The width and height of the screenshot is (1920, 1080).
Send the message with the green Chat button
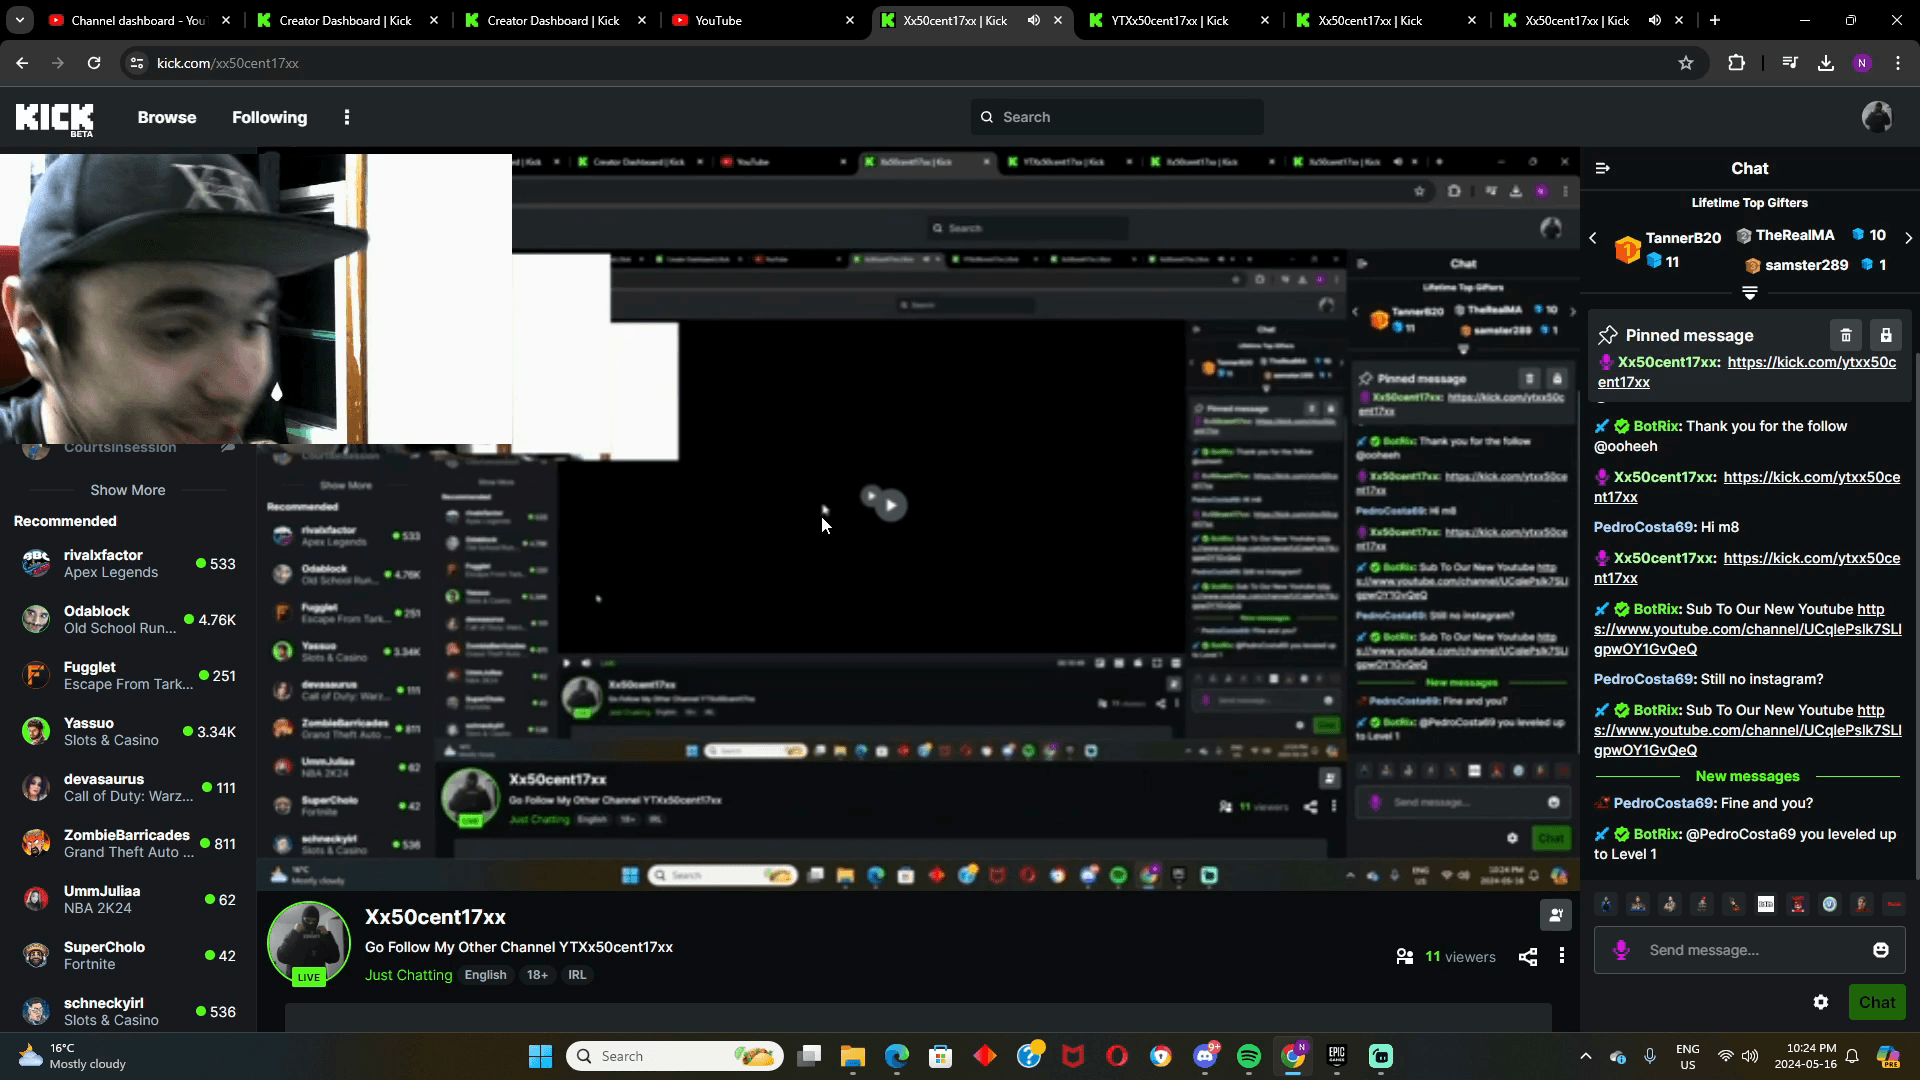coord(1877,1002)
